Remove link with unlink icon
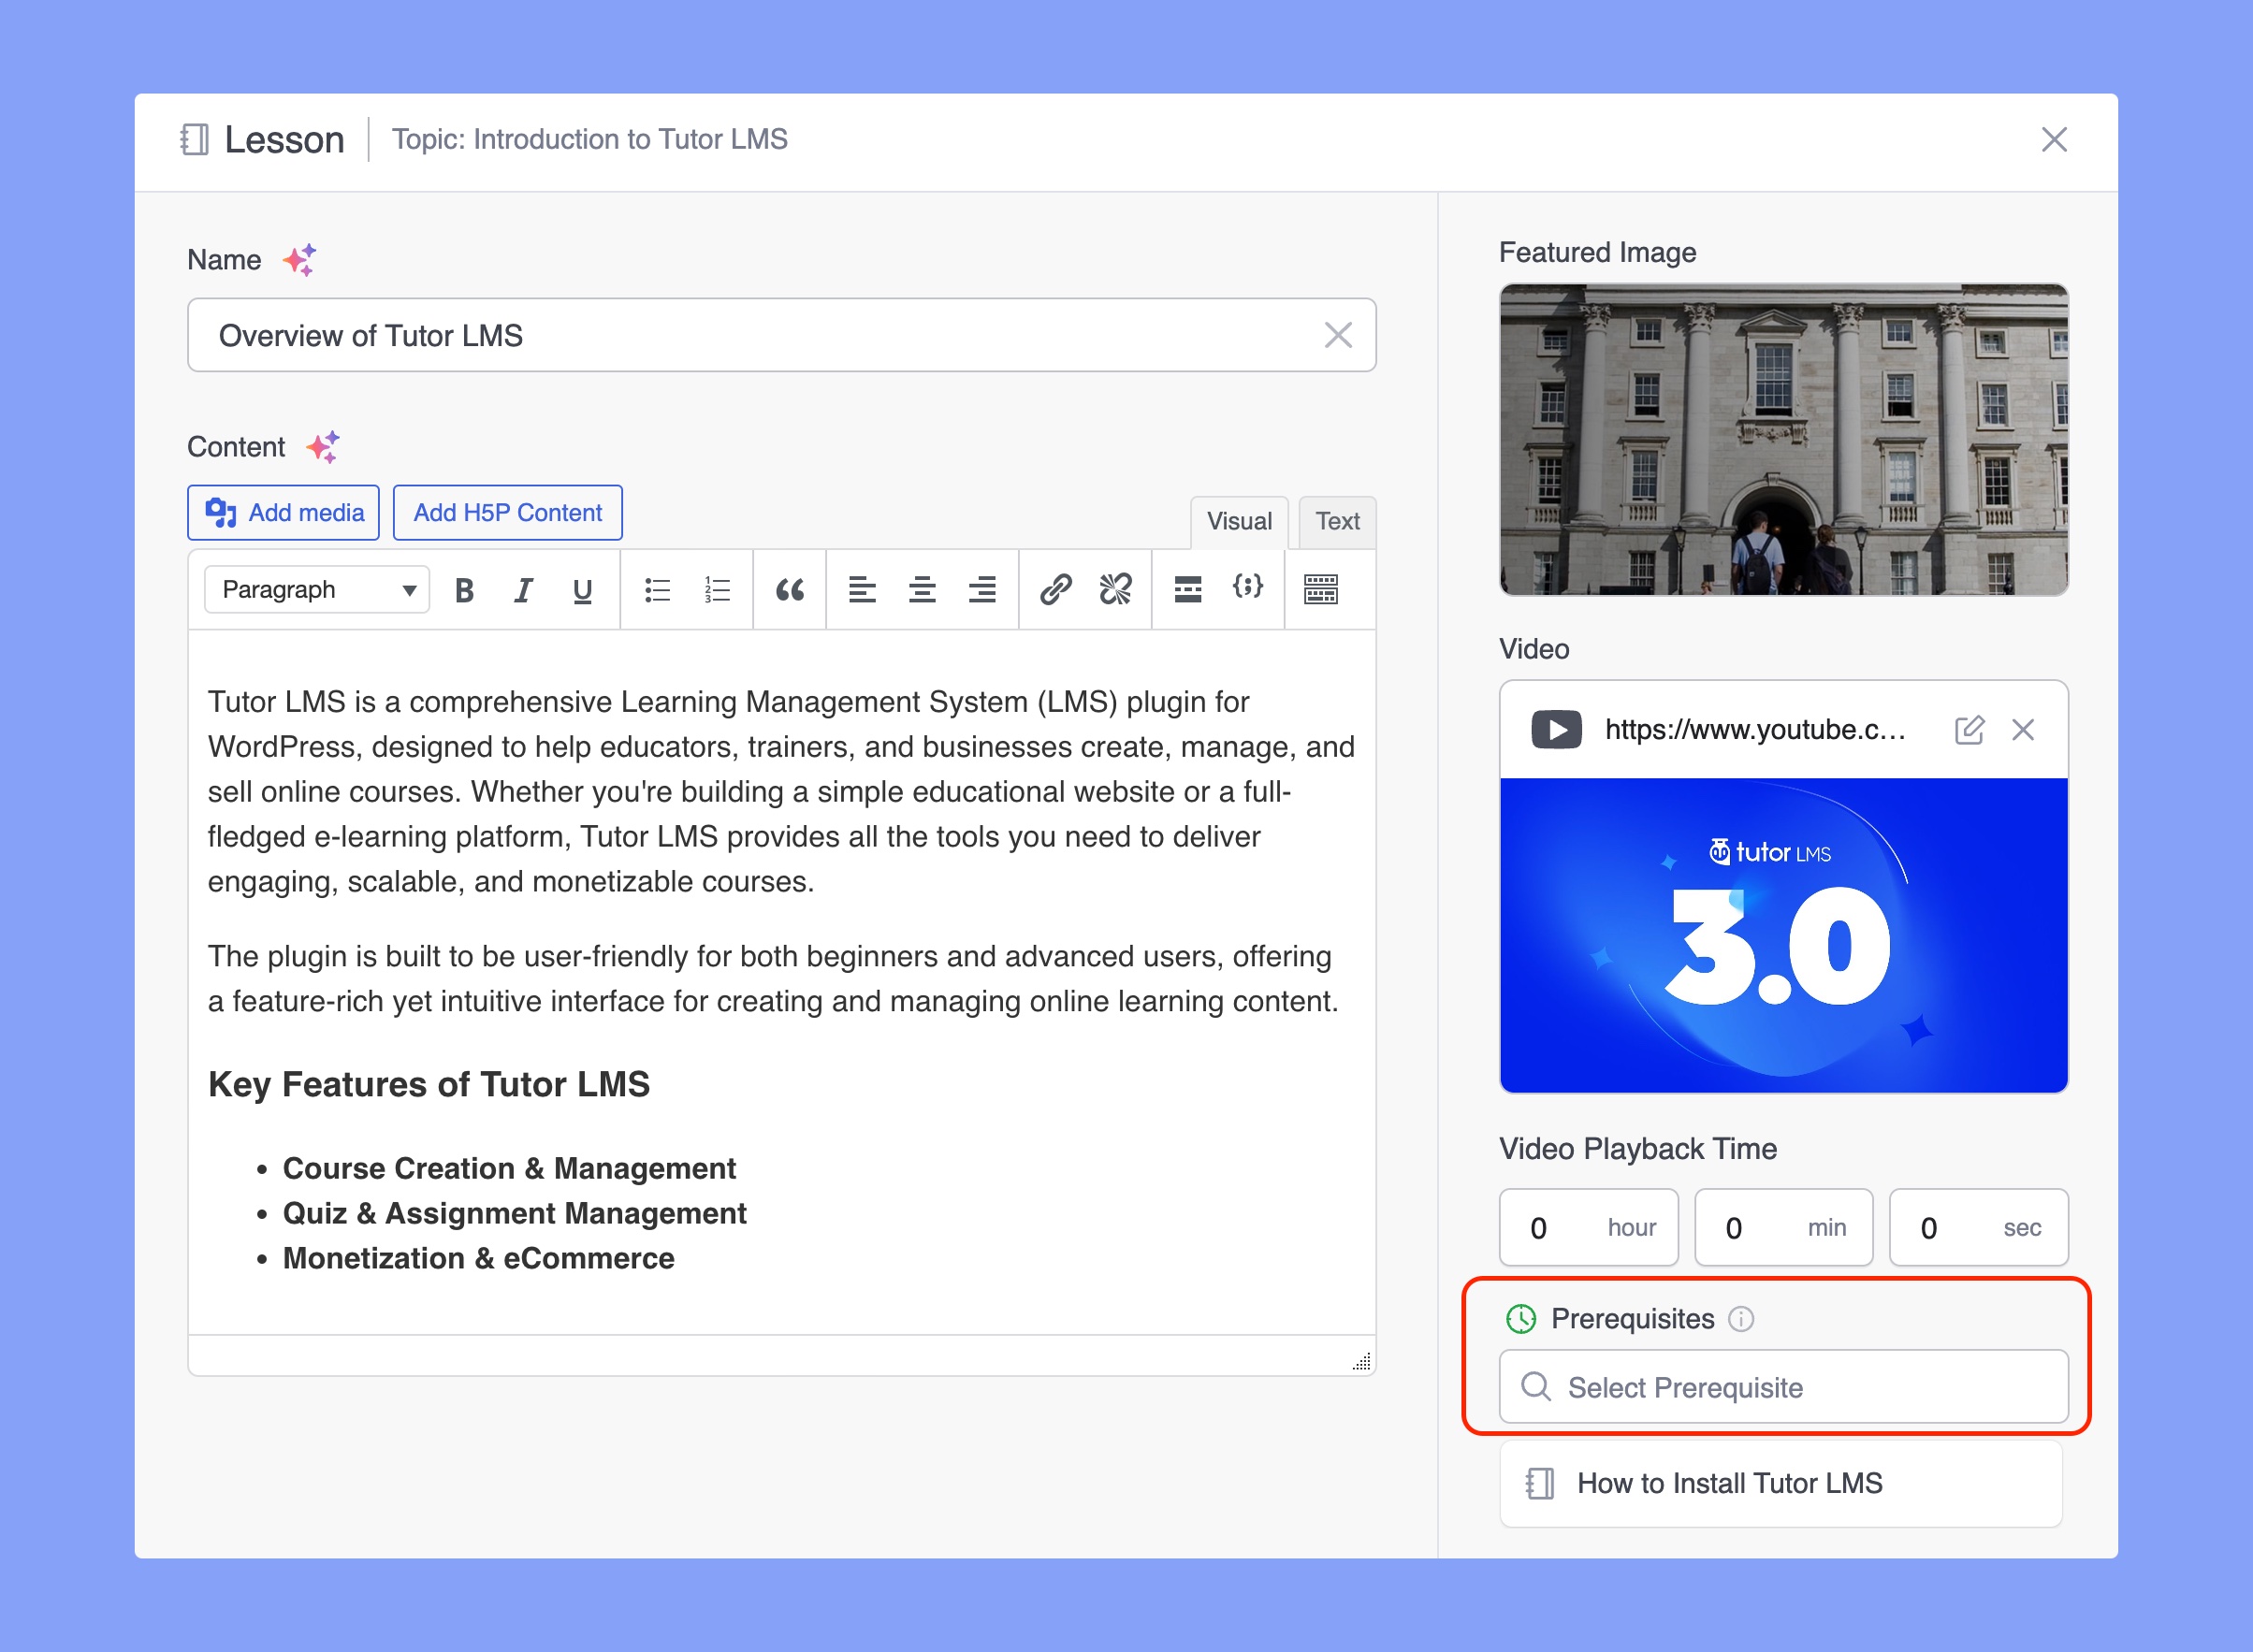Image resolution: width=2253 pixels, height=1652 pixels. click(x=1115, y=590)
